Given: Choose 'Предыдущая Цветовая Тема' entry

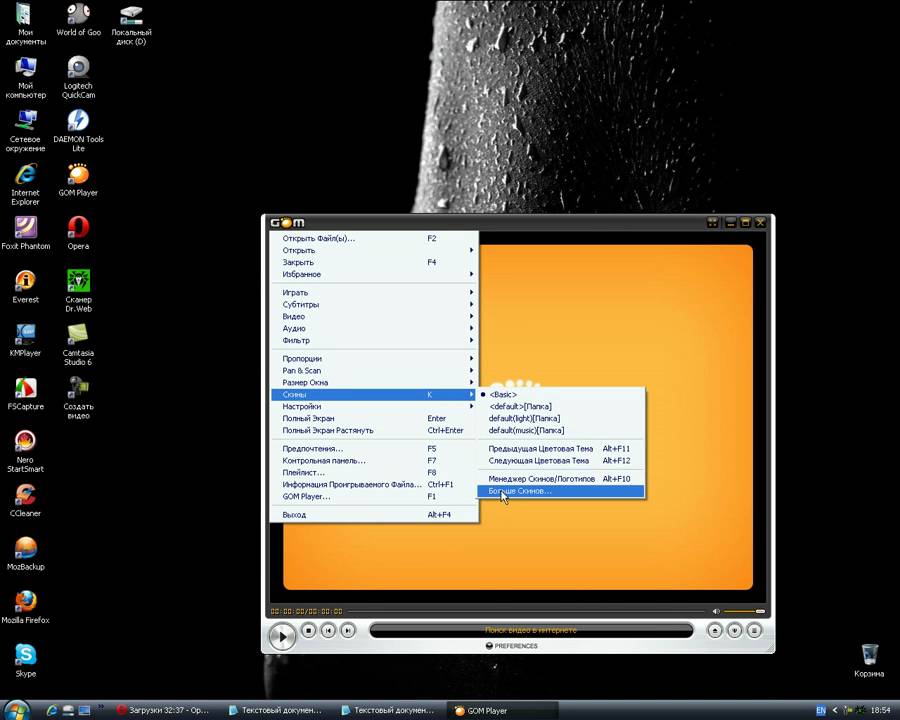Looking at the screenshot, I should (561, 448).
